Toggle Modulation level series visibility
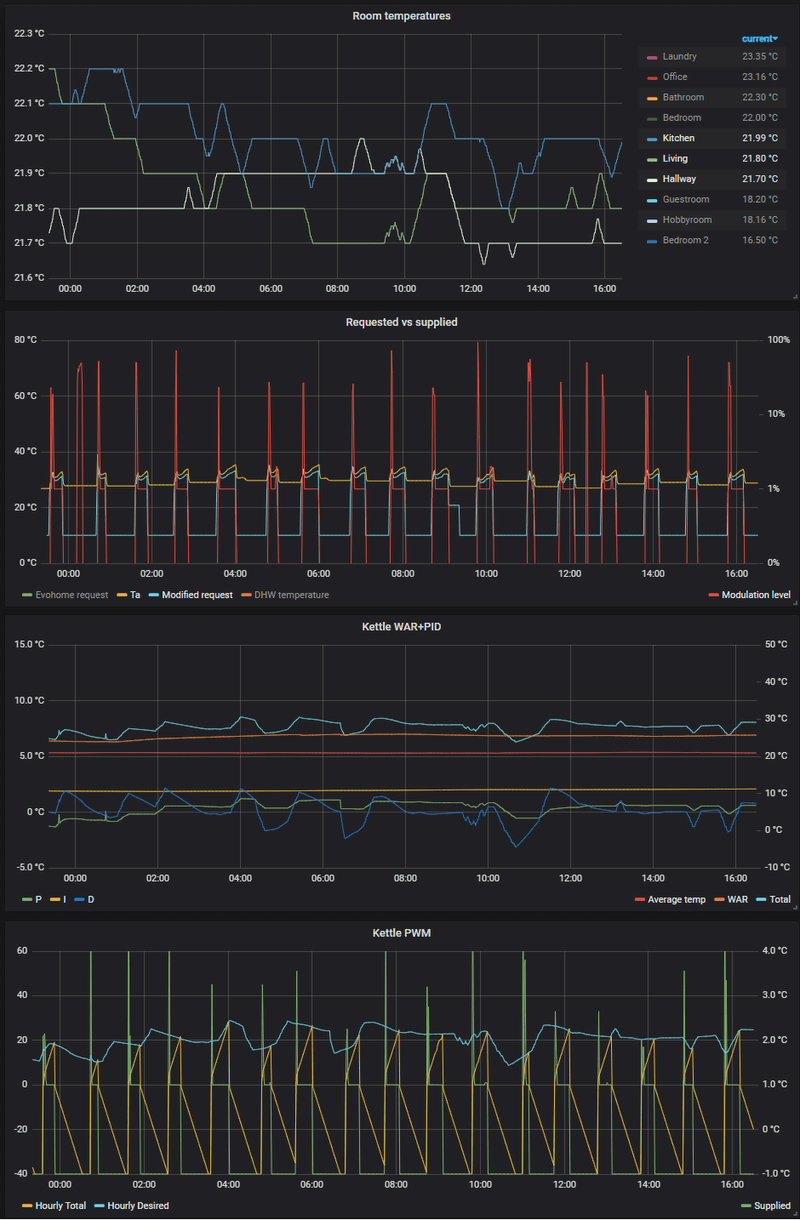The width and height of the screenshot is (800, 1220). pyautogui.click(x=756, y=595)
